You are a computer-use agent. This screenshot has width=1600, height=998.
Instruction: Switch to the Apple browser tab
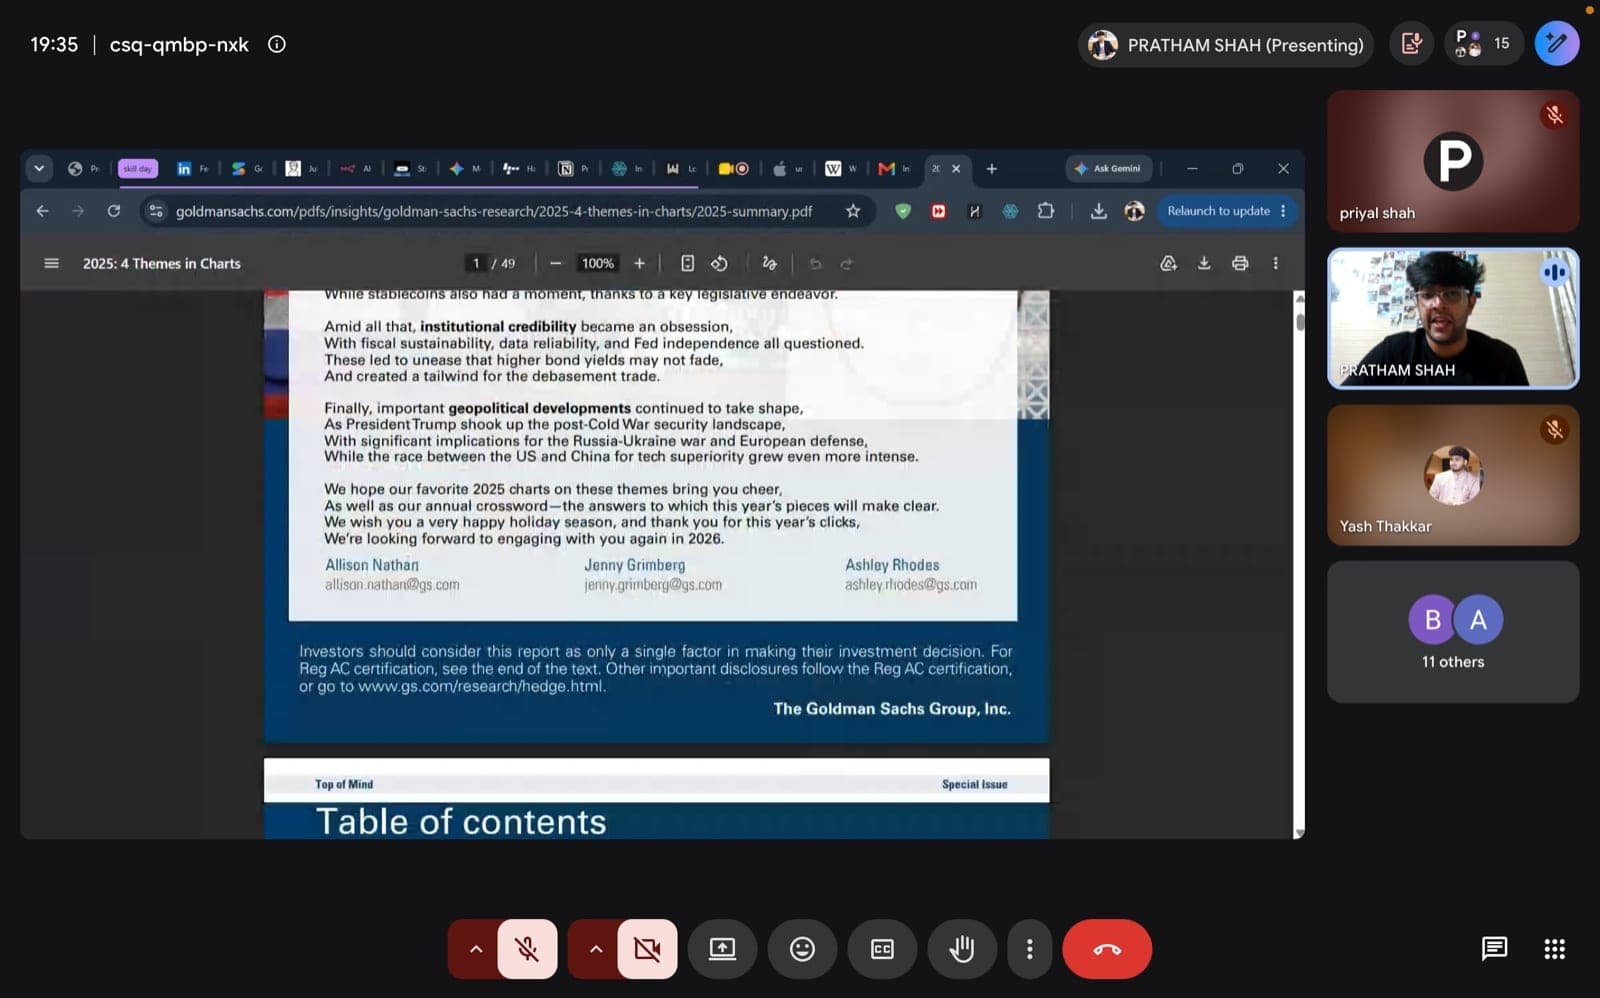pos(788,168)
